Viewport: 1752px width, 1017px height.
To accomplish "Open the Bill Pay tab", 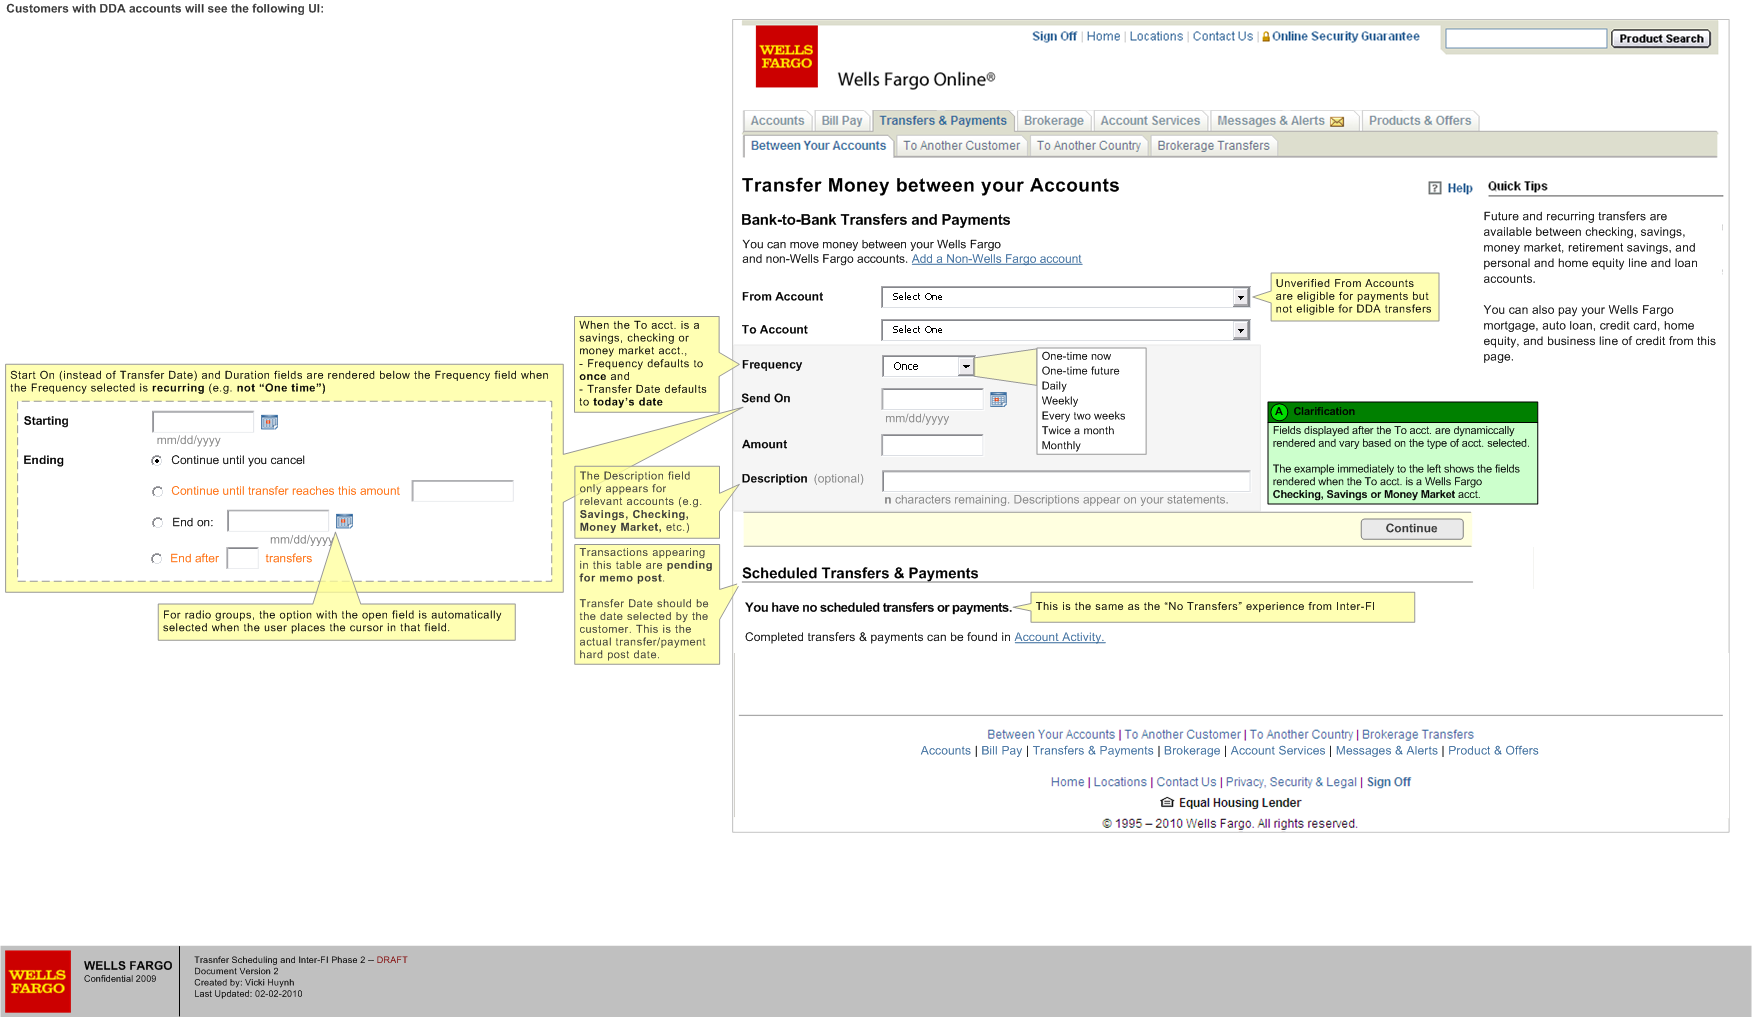I will point(842,121).
